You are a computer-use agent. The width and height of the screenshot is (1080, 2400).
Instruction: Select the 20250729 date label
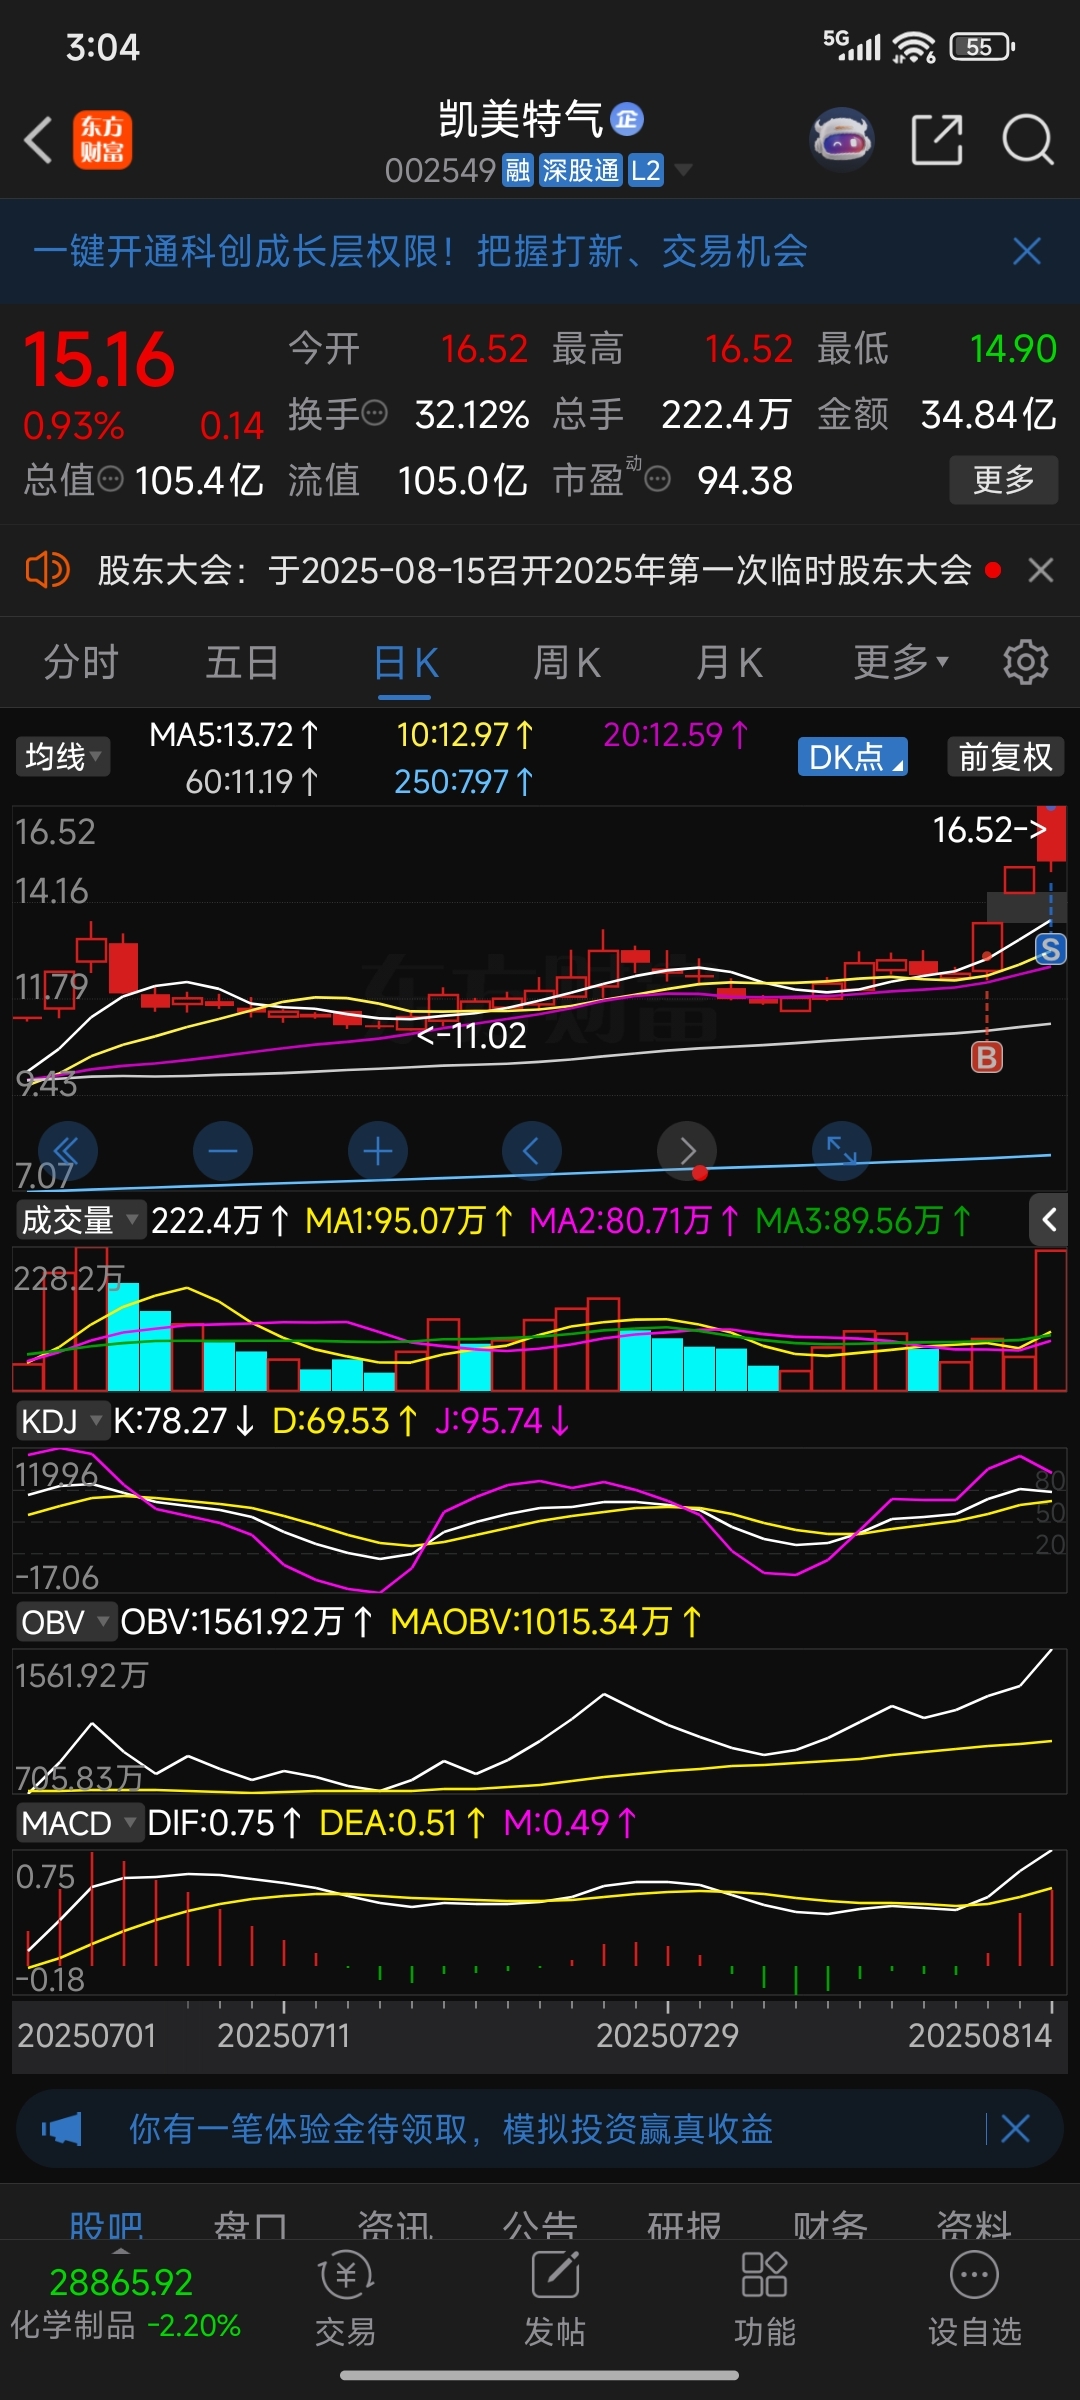(x=667, y=2035)
